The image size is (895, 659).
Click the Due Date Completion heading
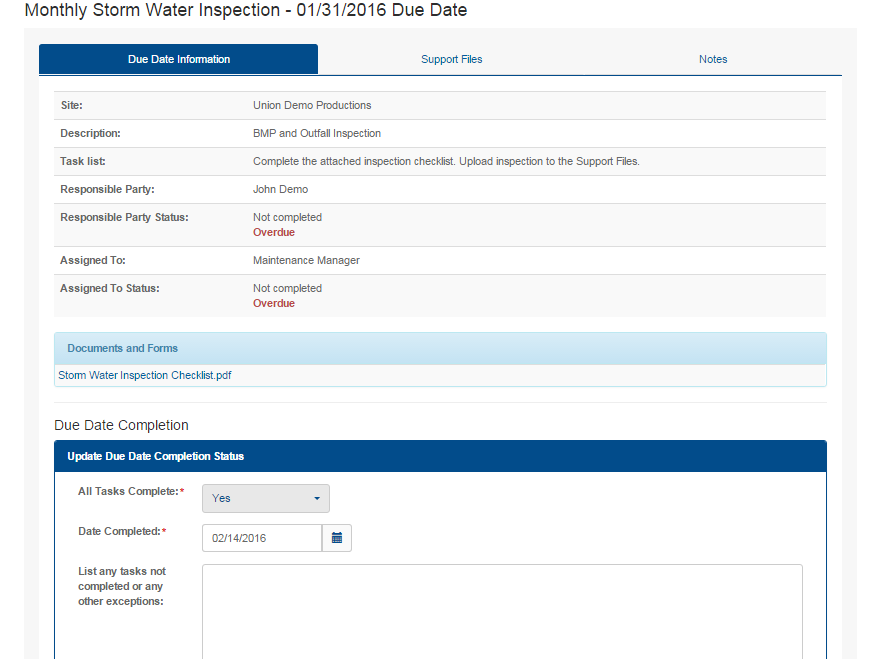121,425
